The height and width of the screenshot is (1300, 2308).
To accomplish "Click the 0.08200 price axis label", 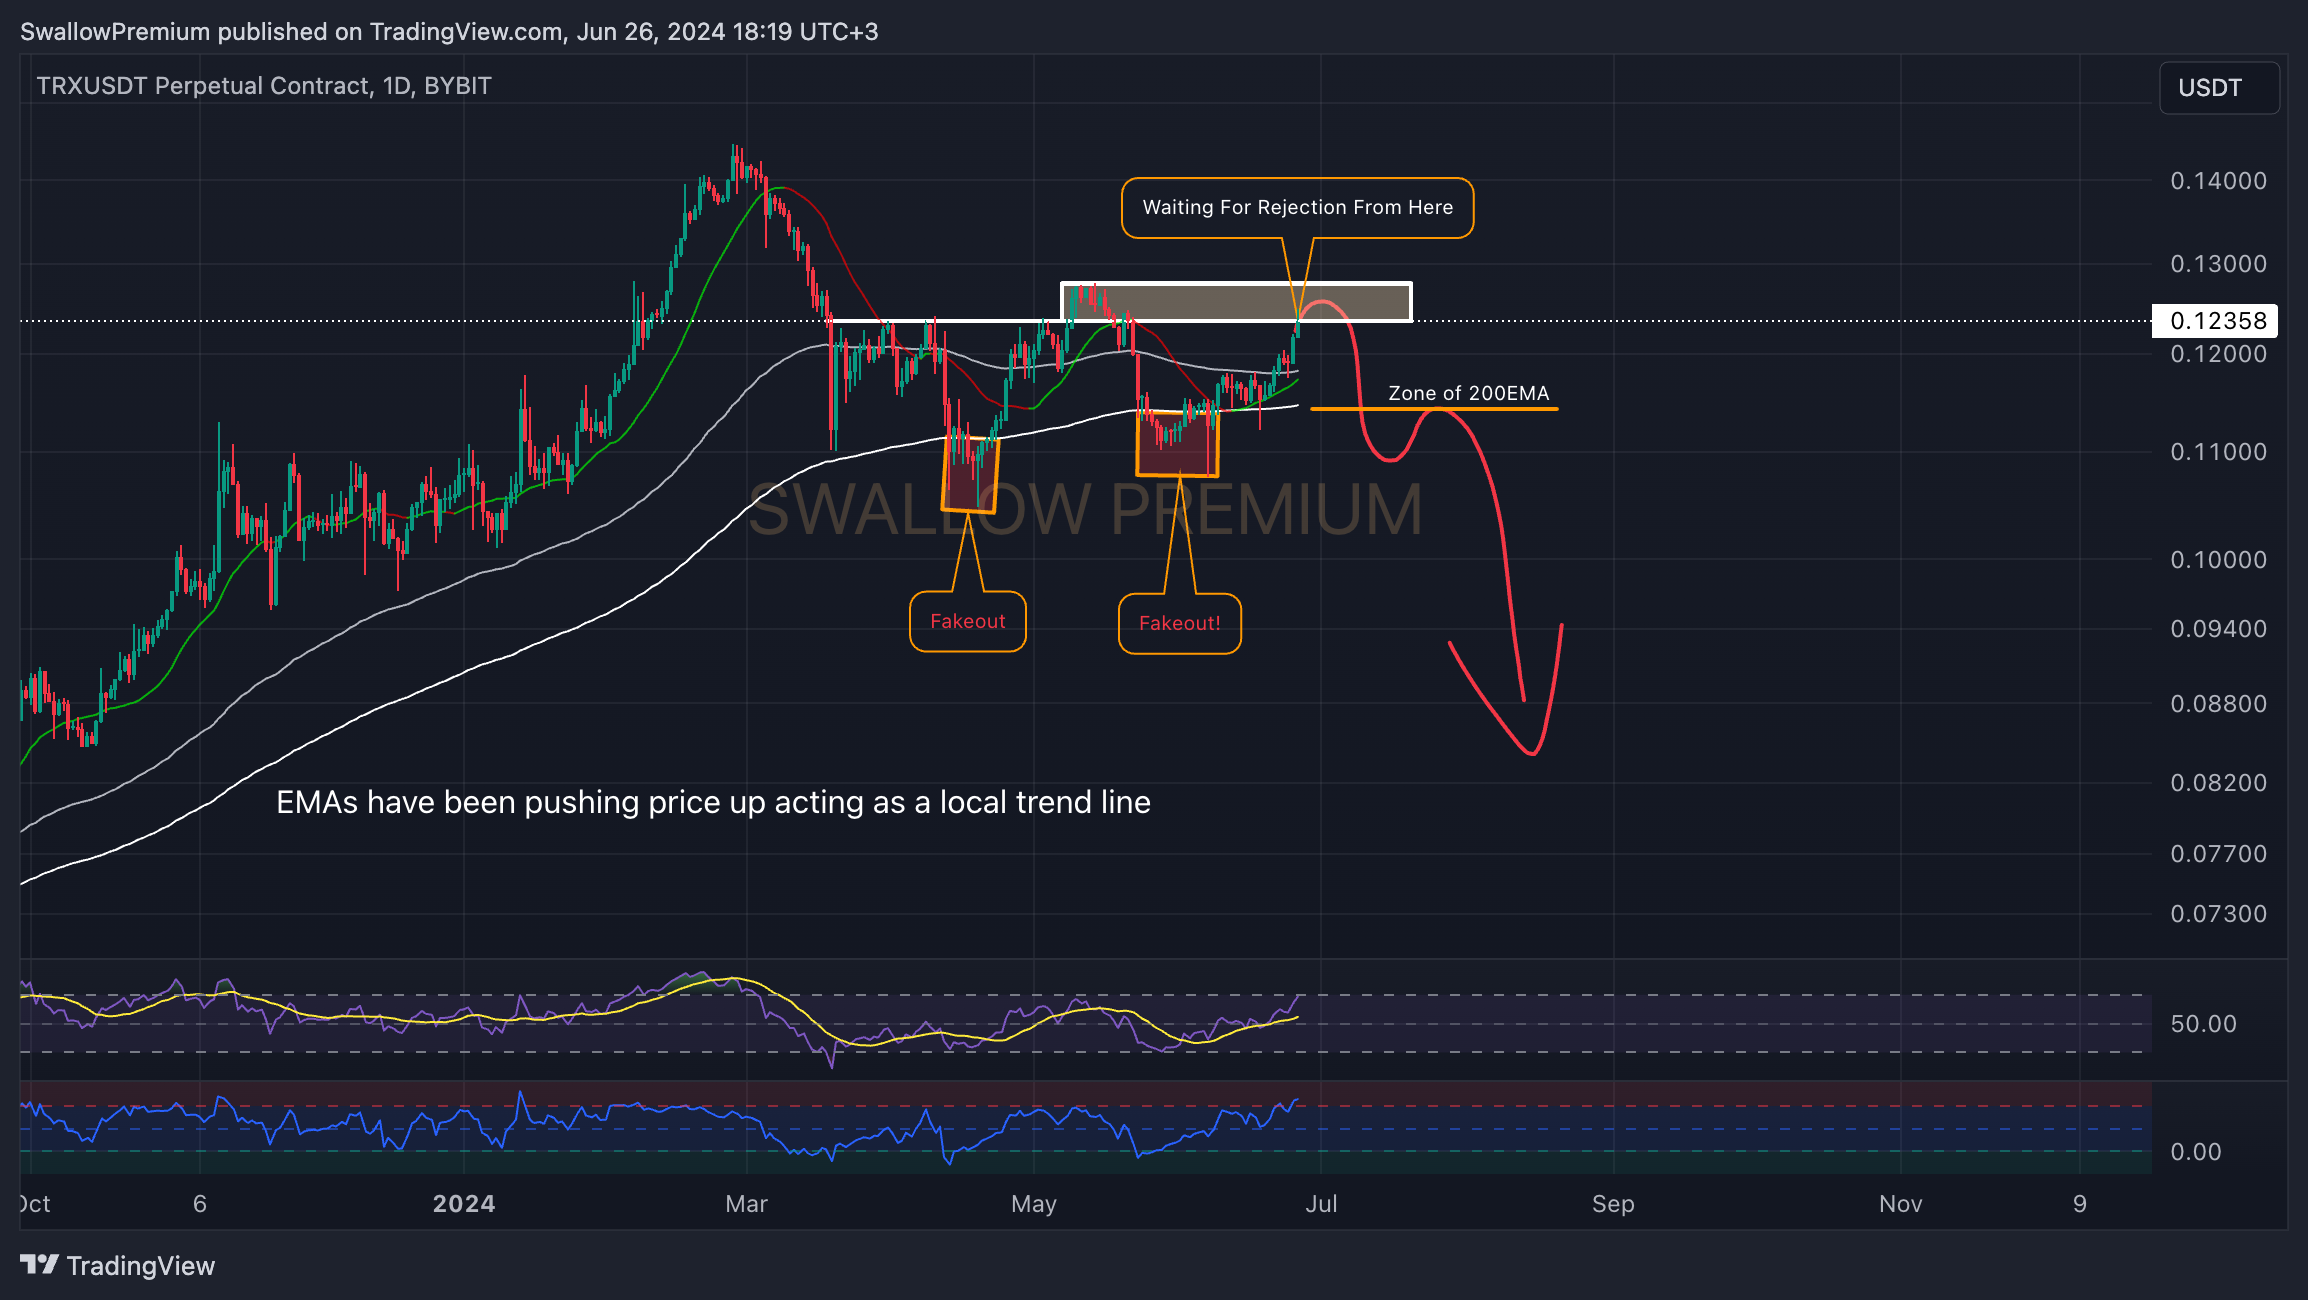I will (2218, 783).
